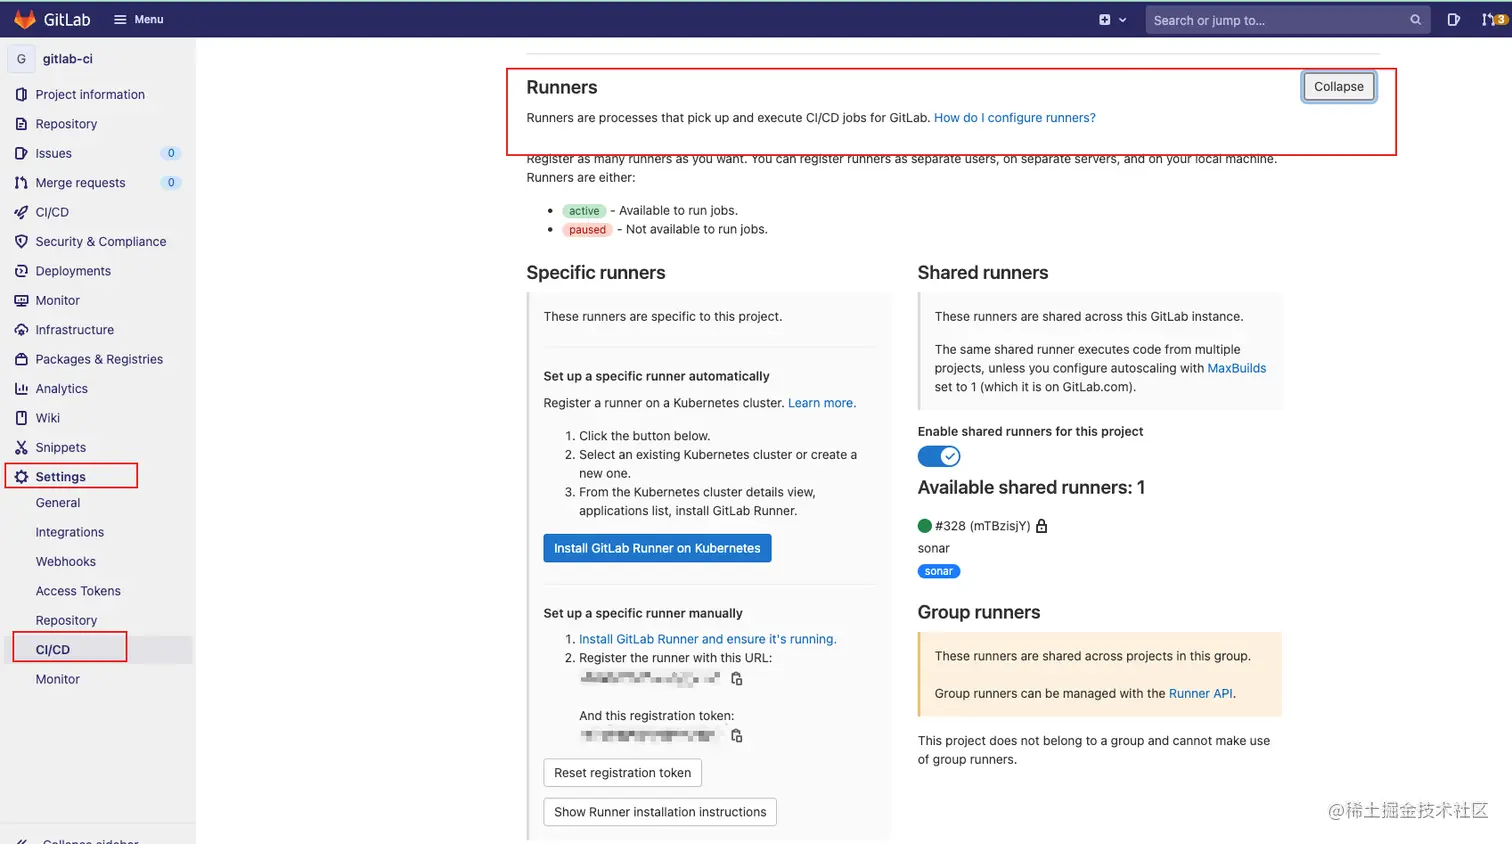Open the Runner API link
Viewport: 1512px width, 844px height.
[x=1201, y=693]
